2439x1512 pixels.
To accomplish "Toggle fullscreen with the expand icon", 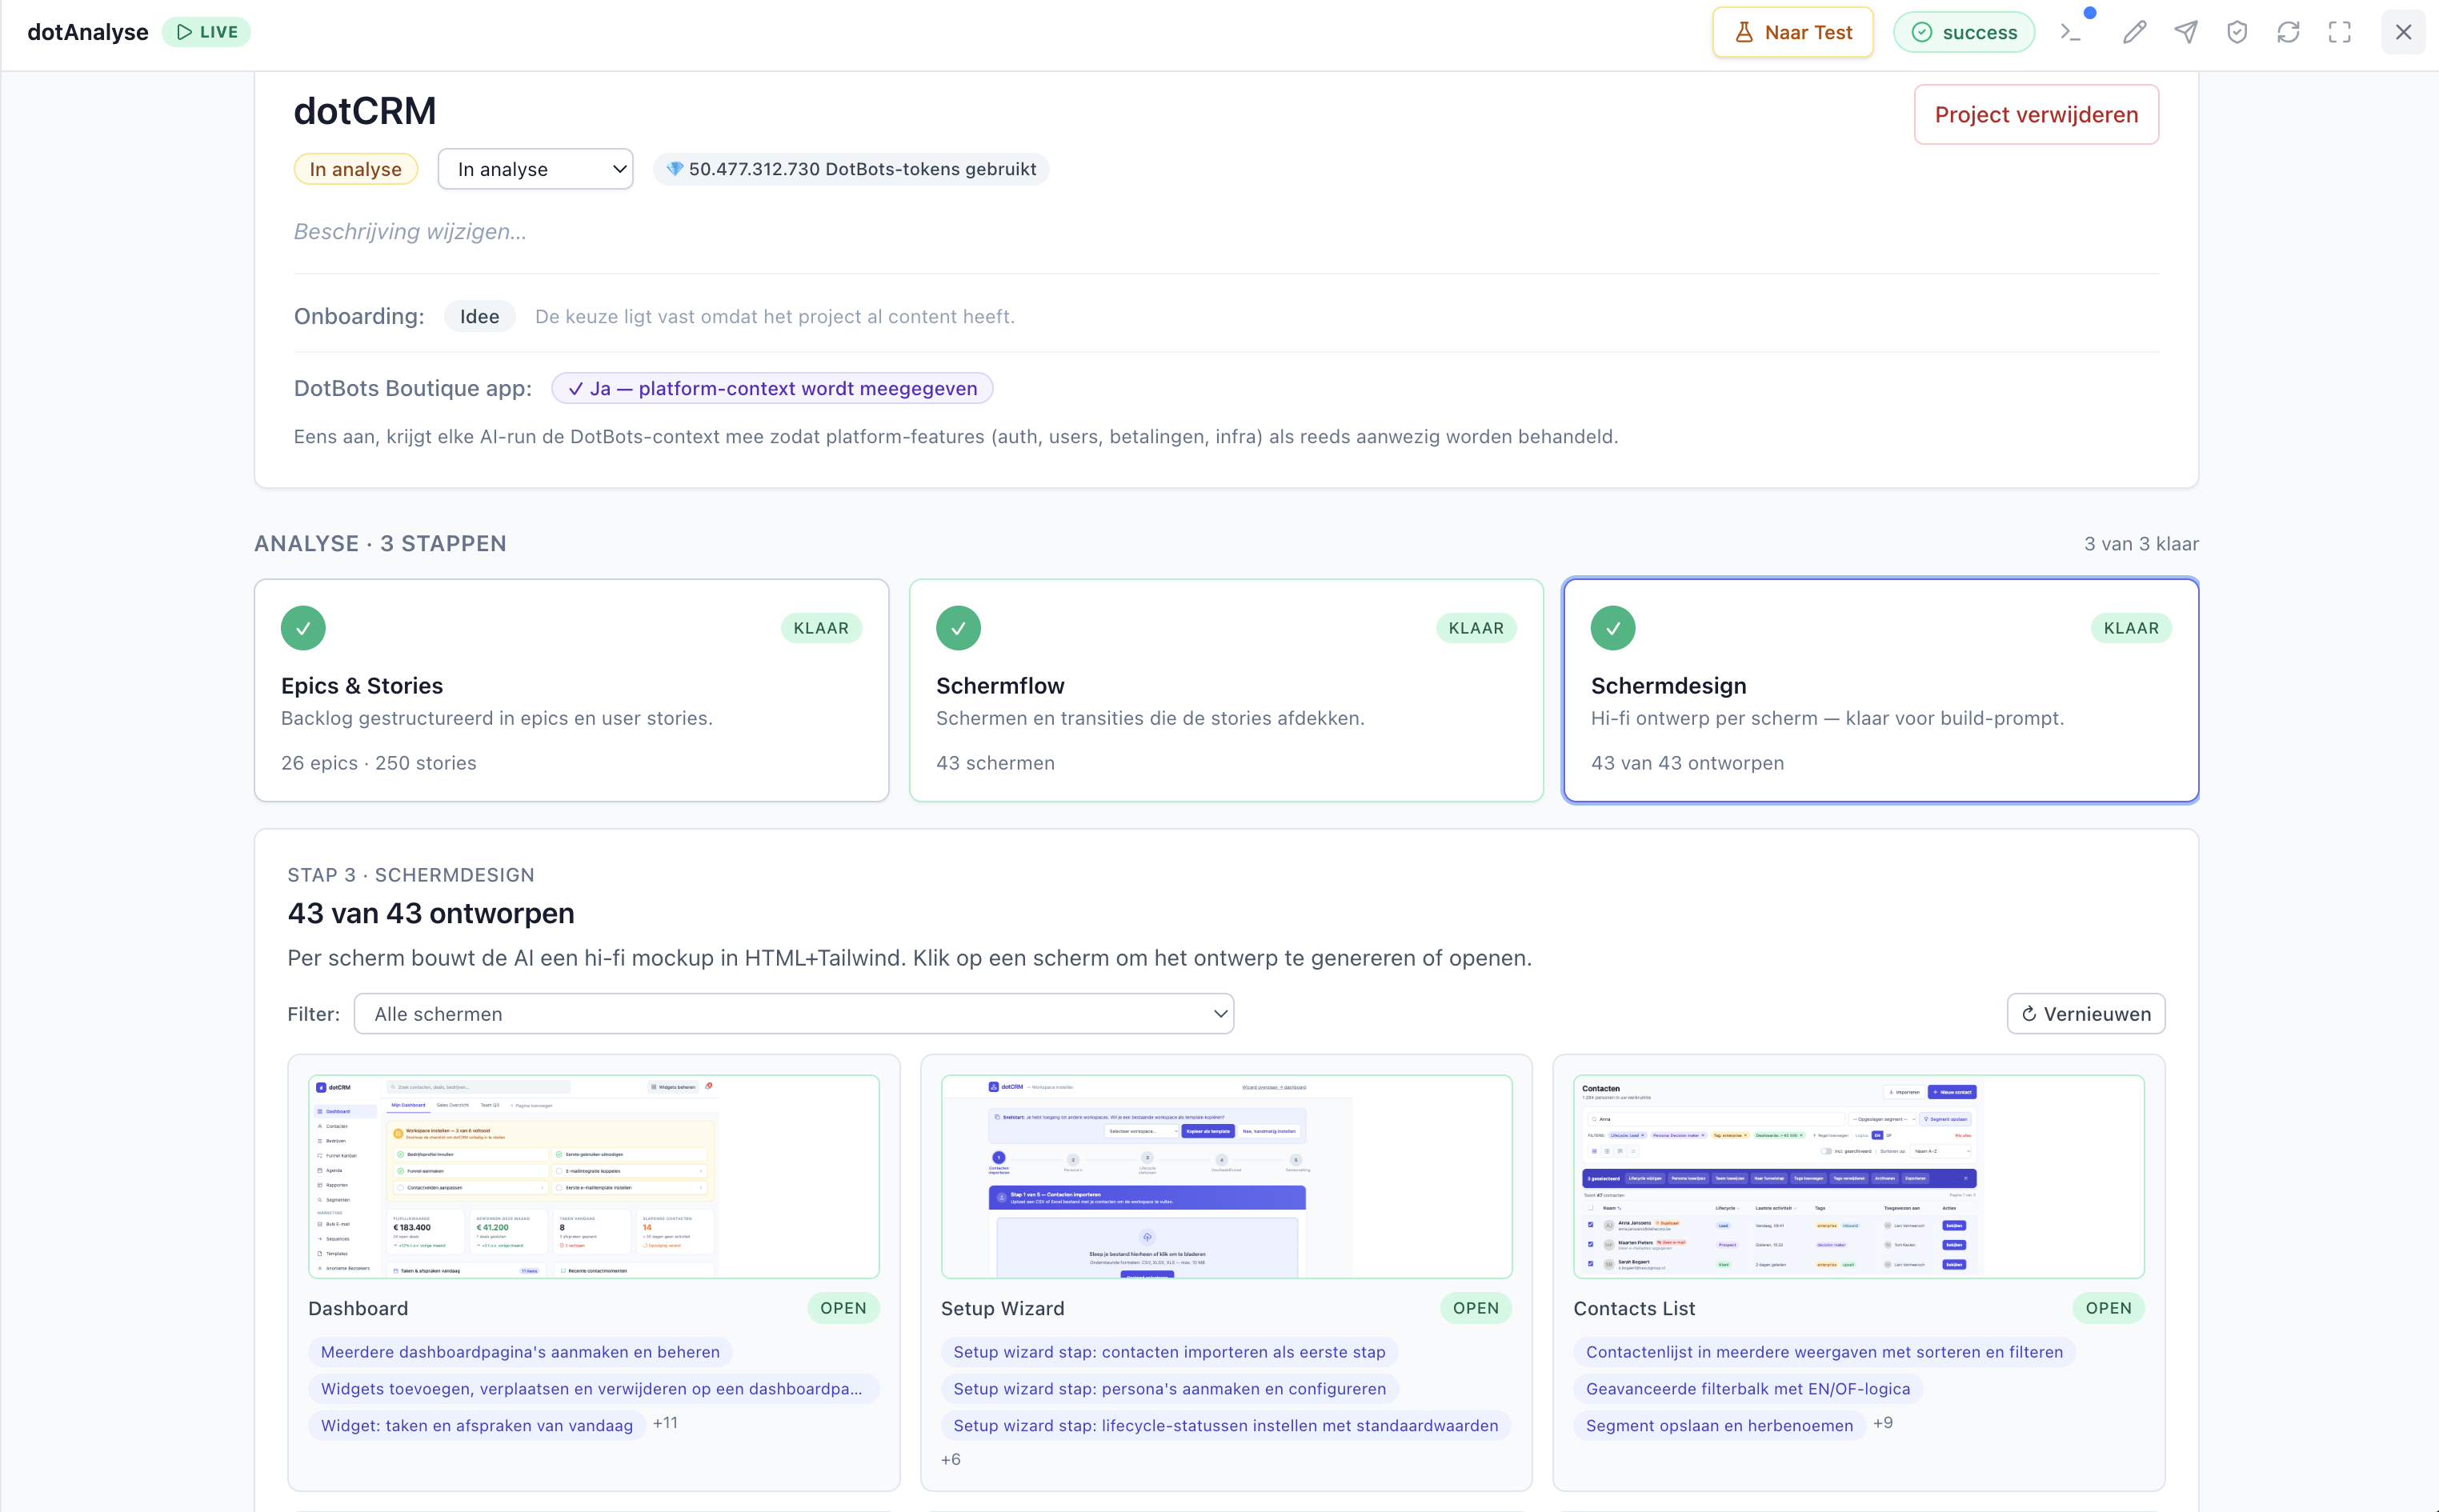I will (2339, 32).
